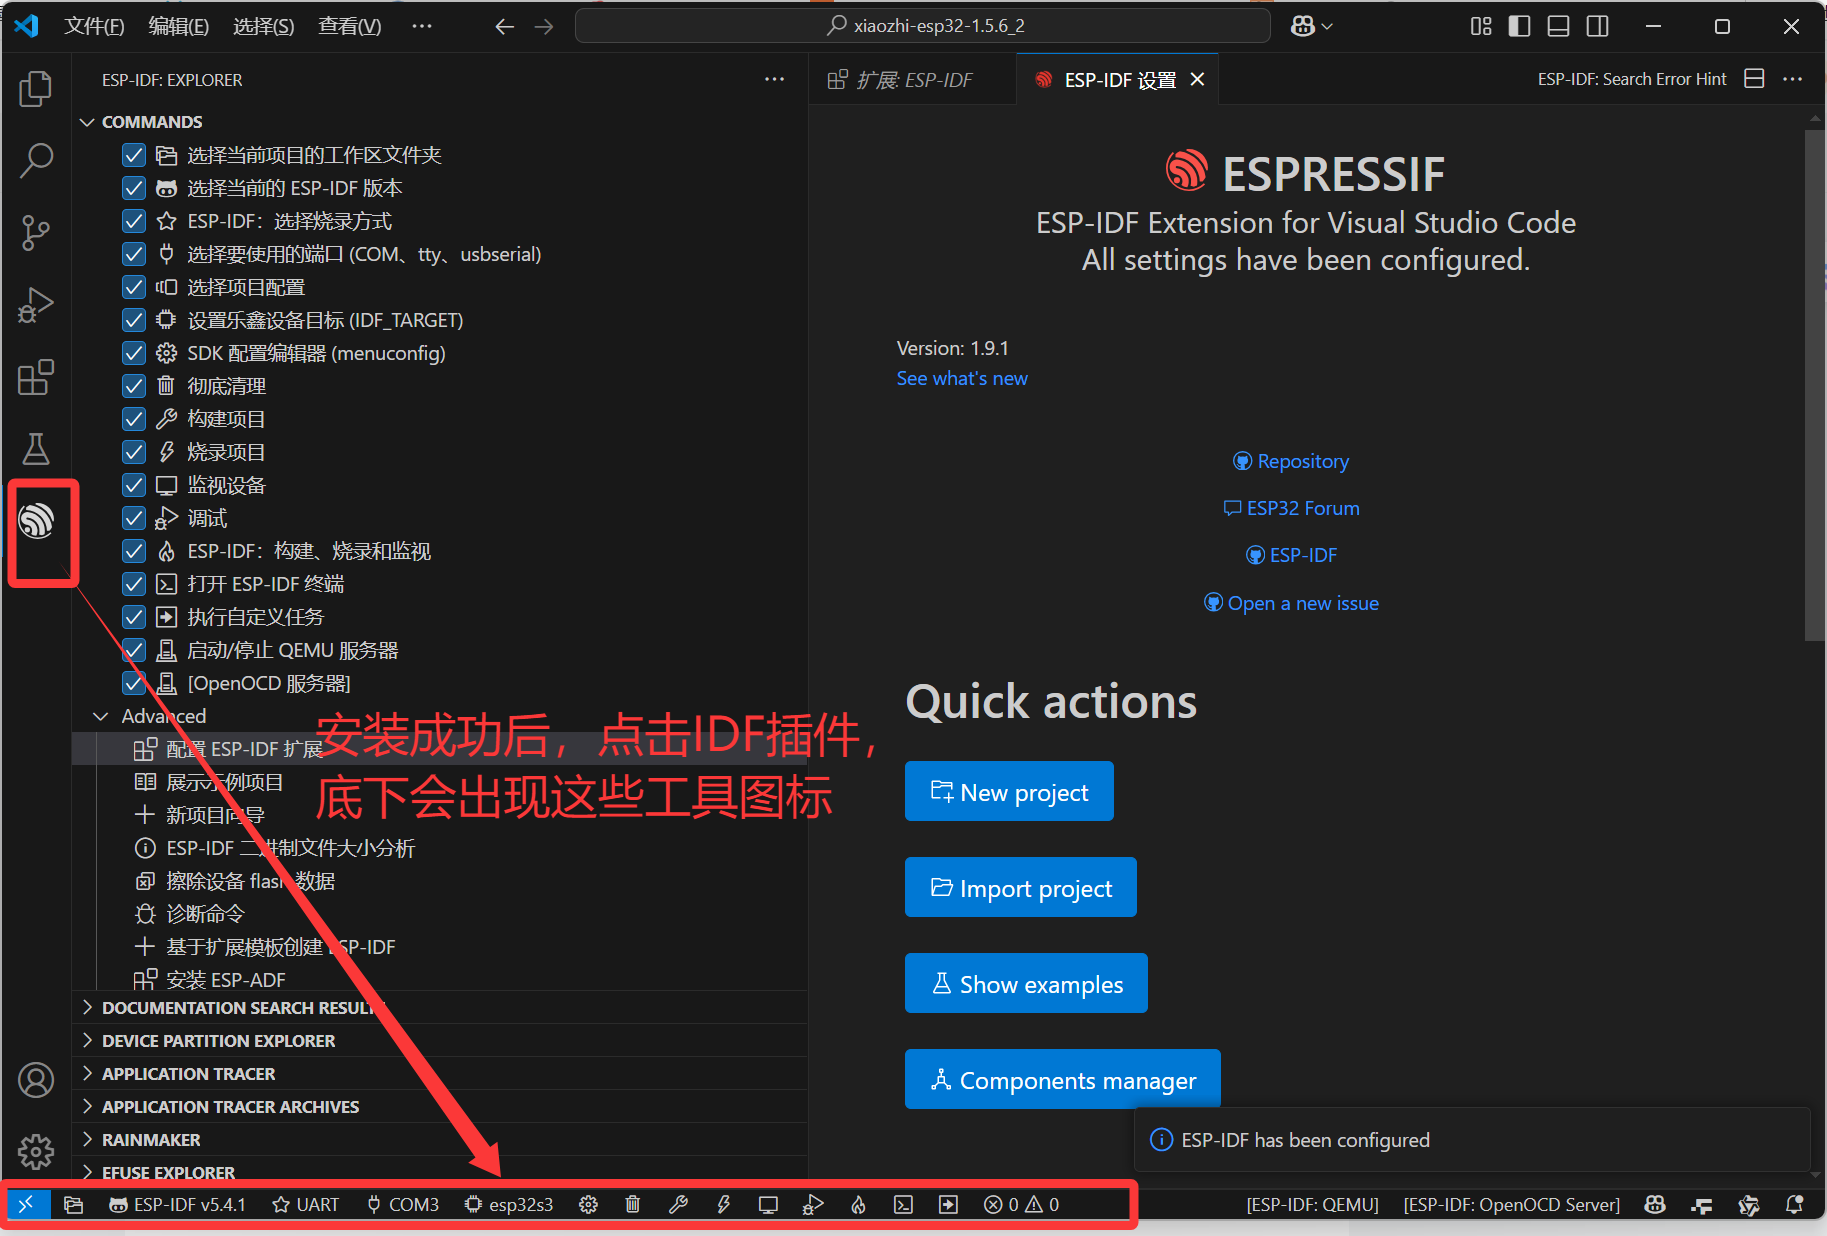Uncheck the 选择当前的 ESP-IDF 版本 command
The image size is (1827, 1236).
pyautogui.click(x=134, y=188)
